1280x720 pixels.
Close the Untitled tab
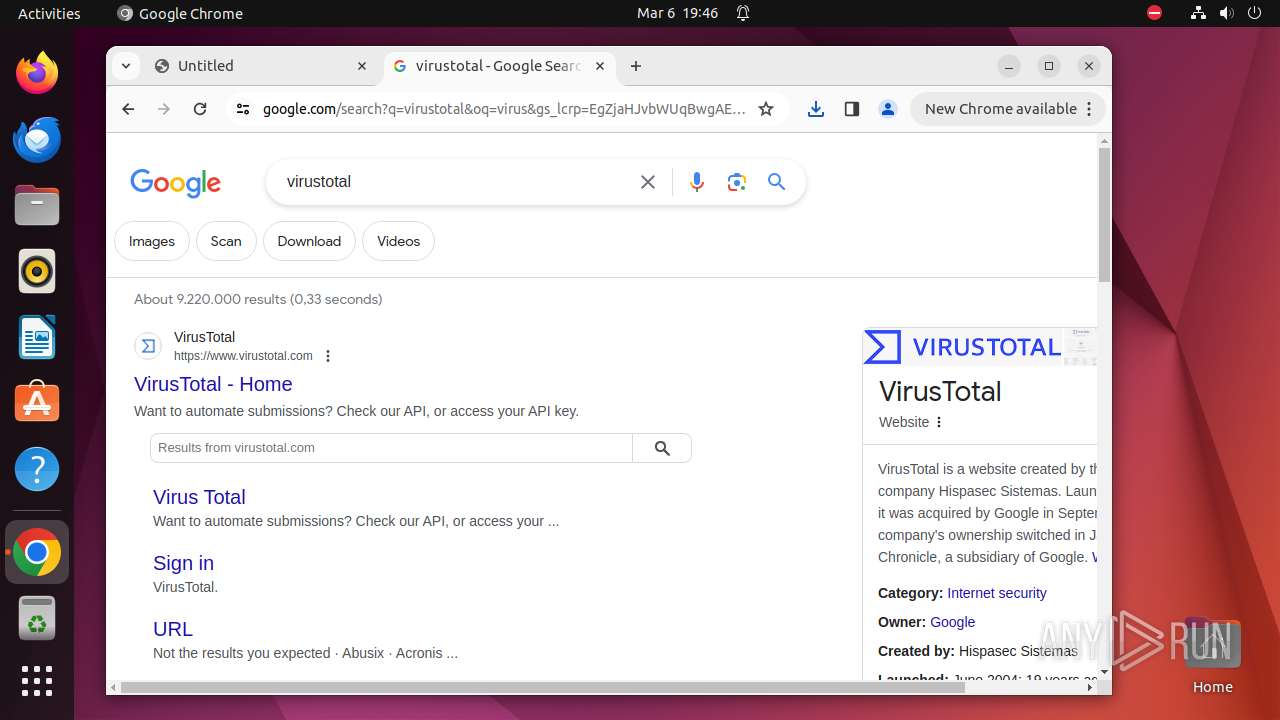(x=362, y=66)
